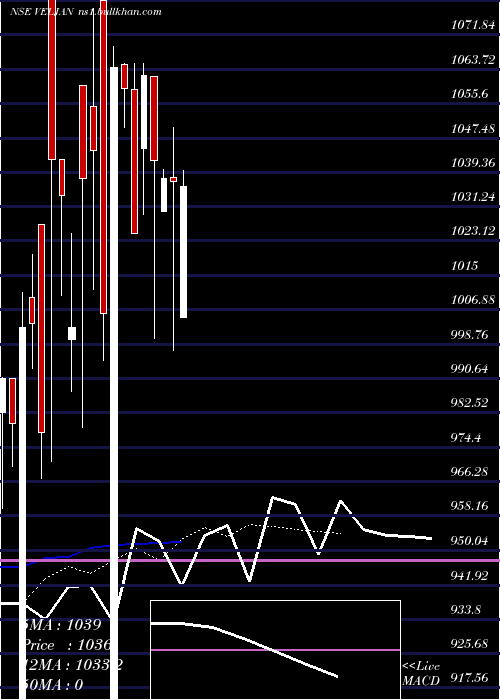Click the 1006.88 price label
The width and height of the screenshot is (500, 700).
473,300
